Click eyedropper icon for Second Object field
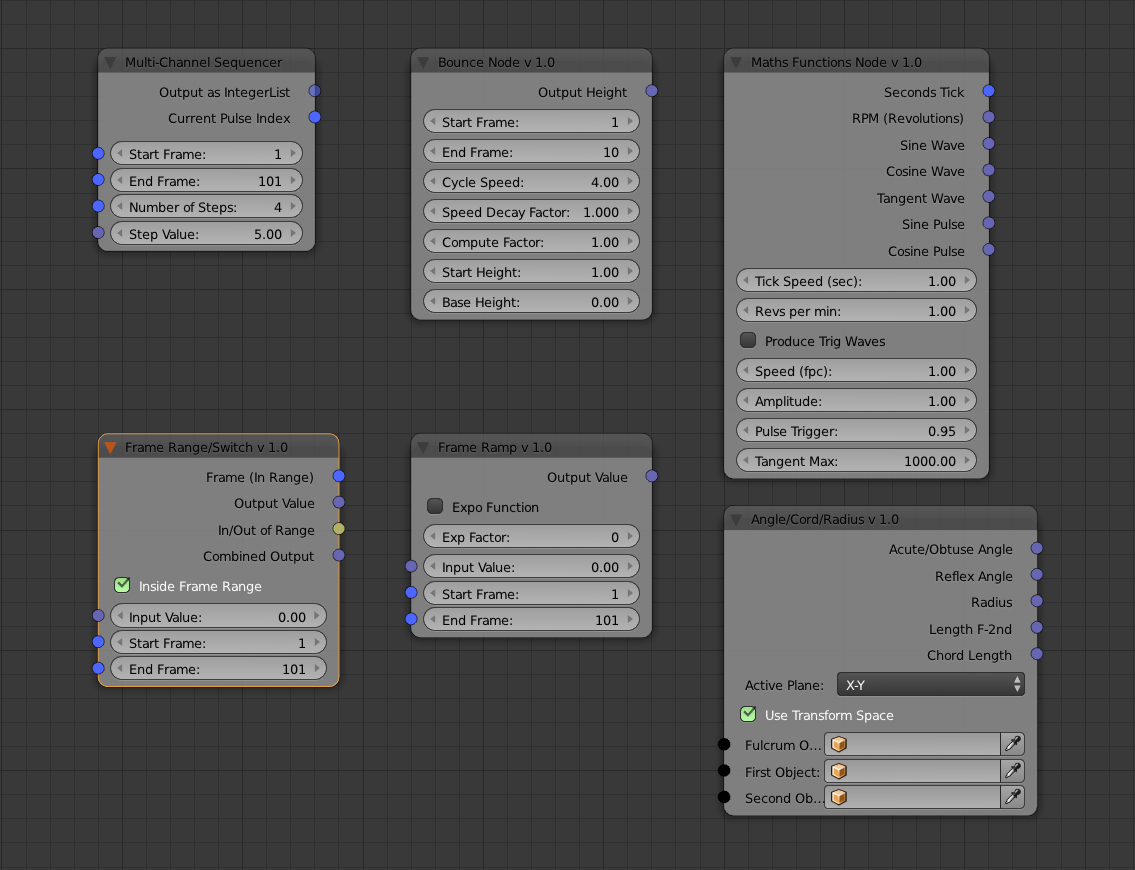1135x870 pixels. [x=1012, y=797]
